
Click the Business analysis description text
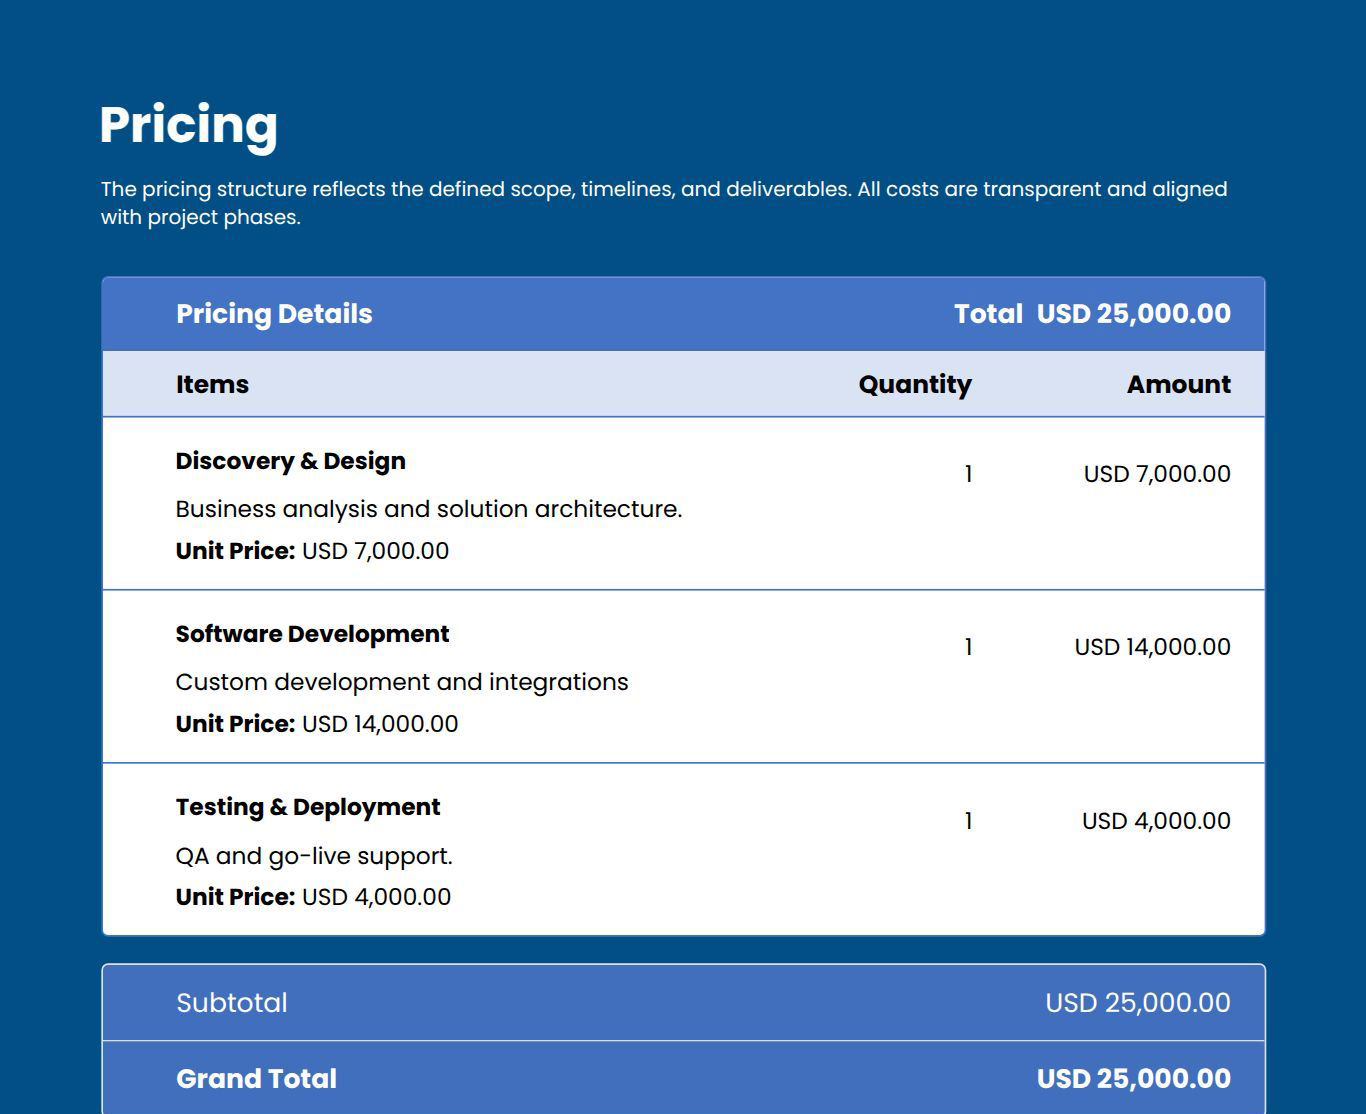pyautogui.click(x=429, y=508)
